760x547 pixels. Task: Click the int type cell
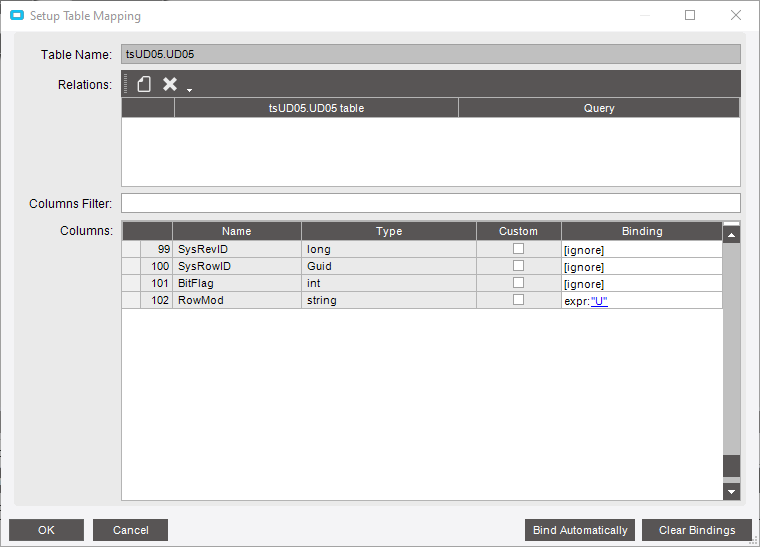point(389,283)
